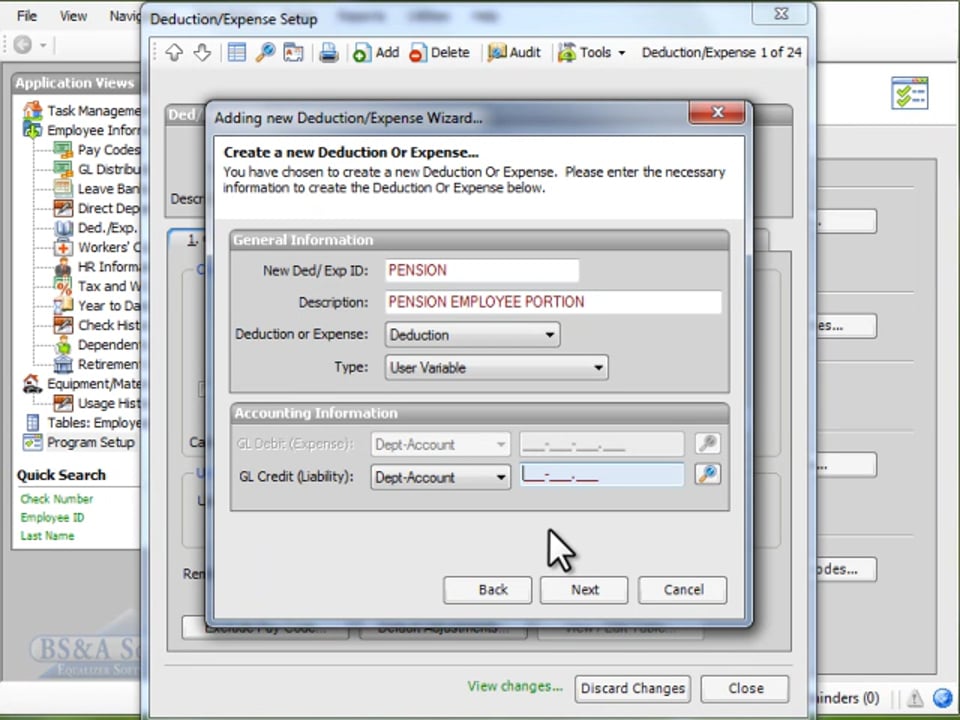Open the View menu

point(73,16)
